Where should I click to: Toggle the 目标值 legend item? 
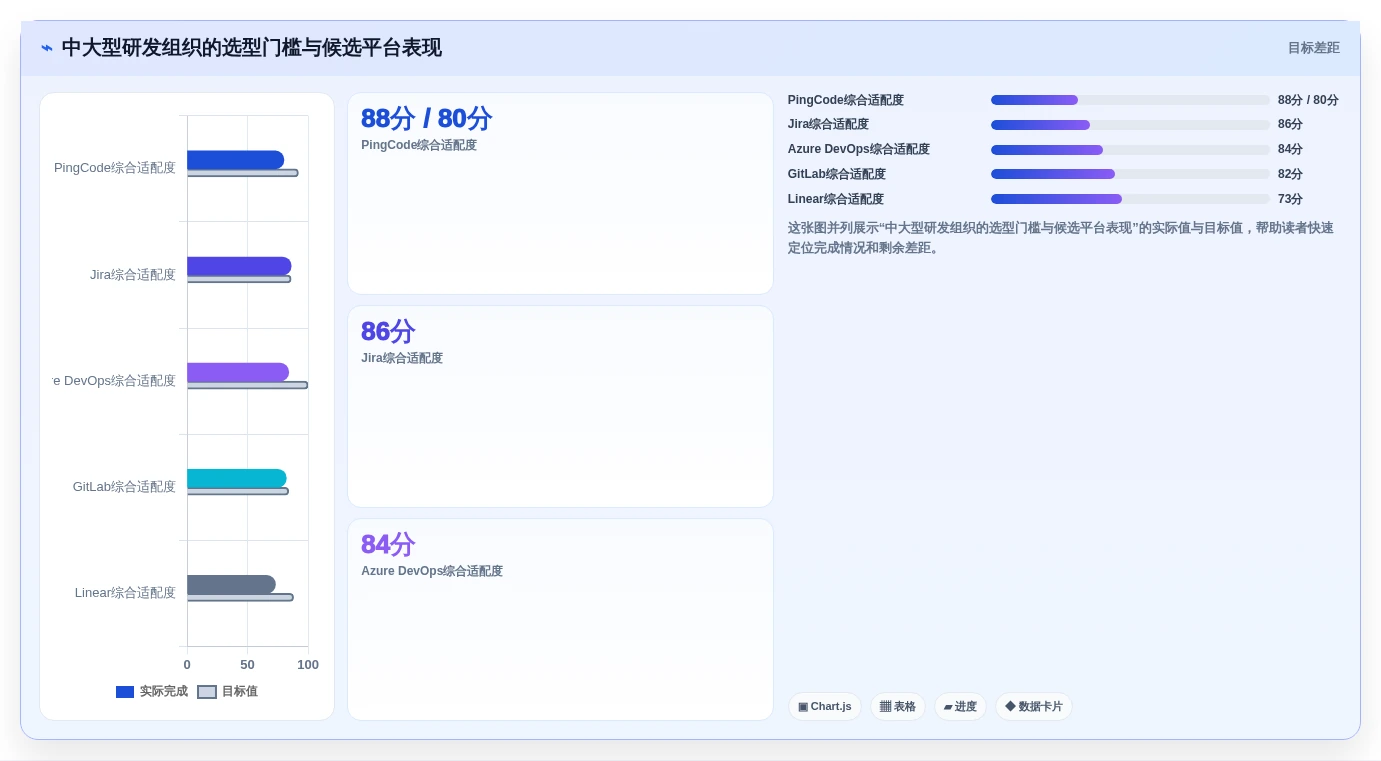[227, 691]
